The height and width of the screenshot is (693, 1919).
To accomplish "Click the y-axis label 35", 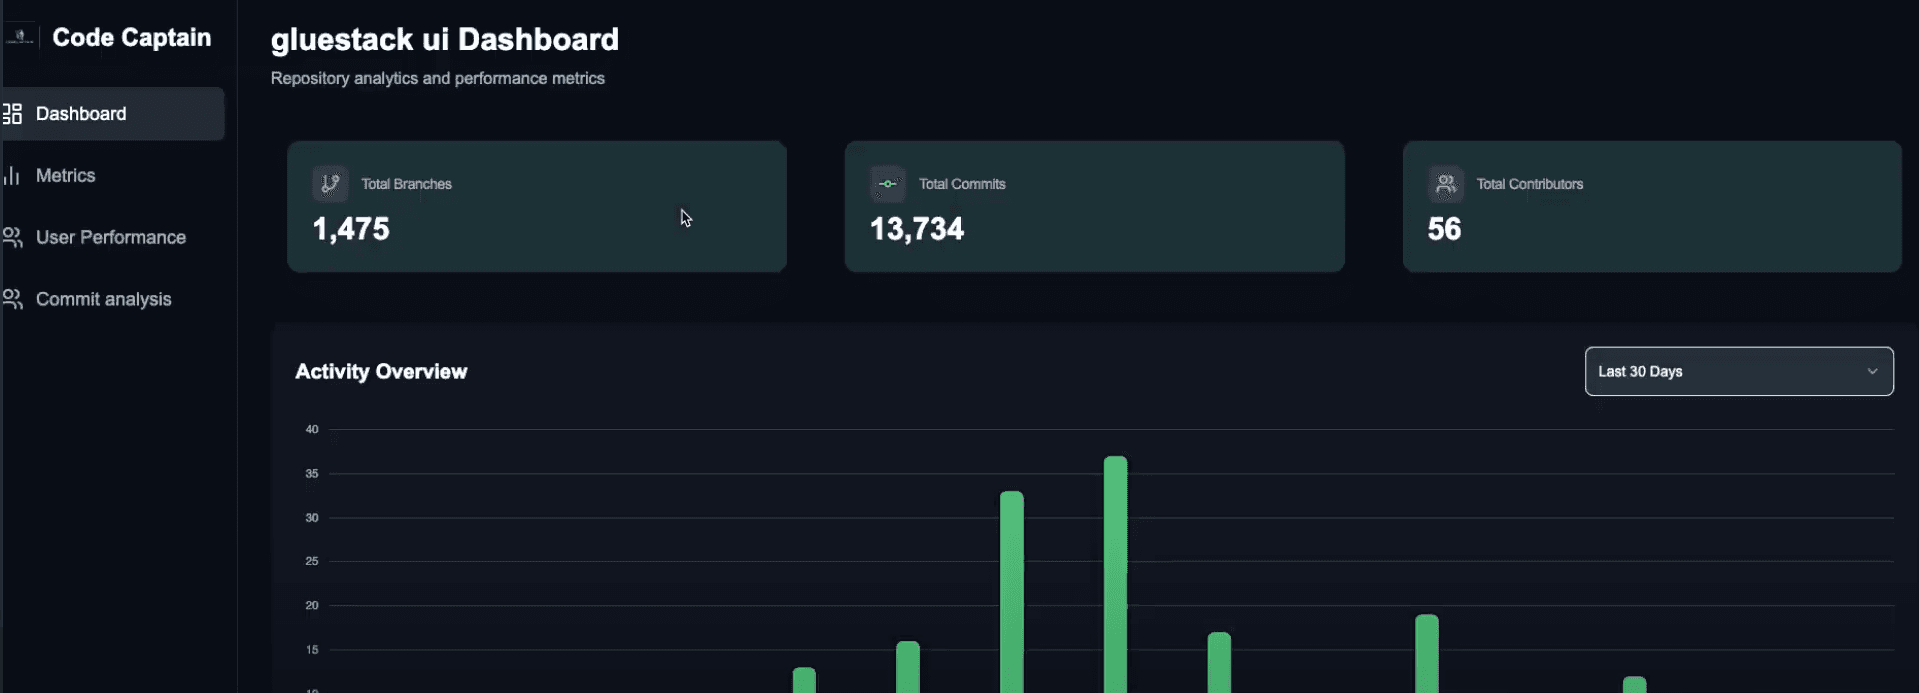I will [312, 473].
